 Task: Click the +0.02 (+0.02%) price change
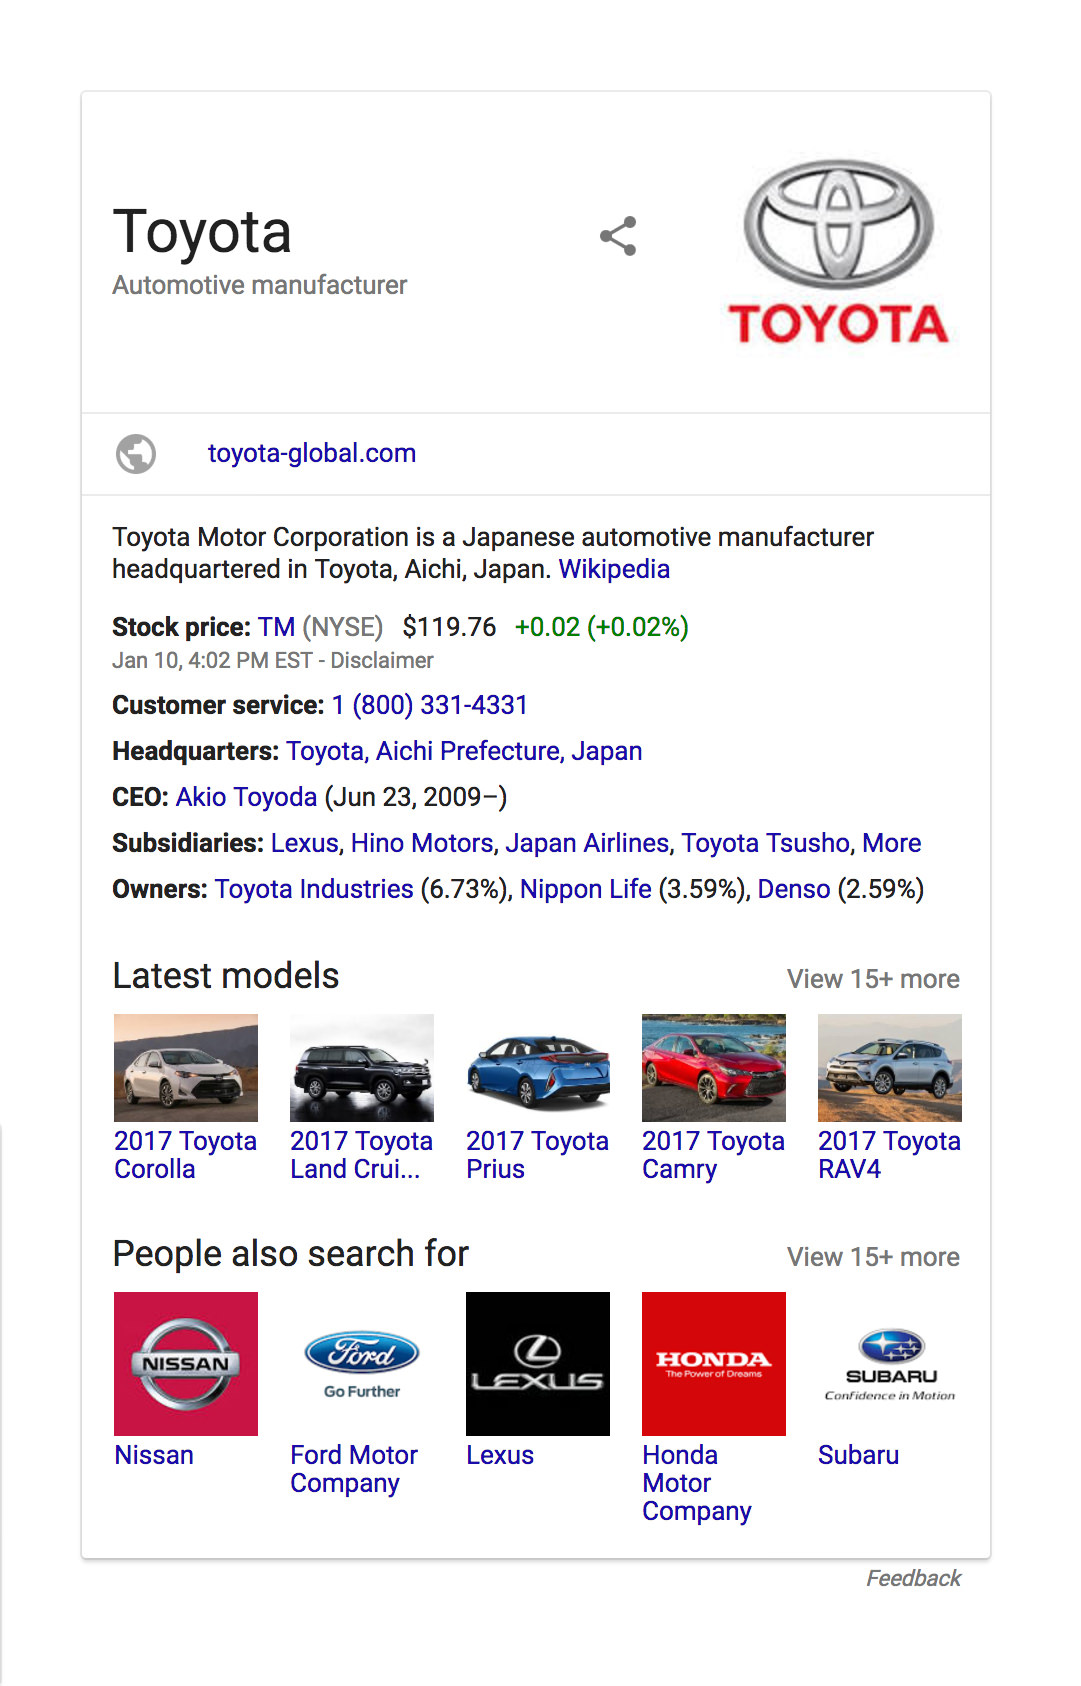(x=602, y=627)
